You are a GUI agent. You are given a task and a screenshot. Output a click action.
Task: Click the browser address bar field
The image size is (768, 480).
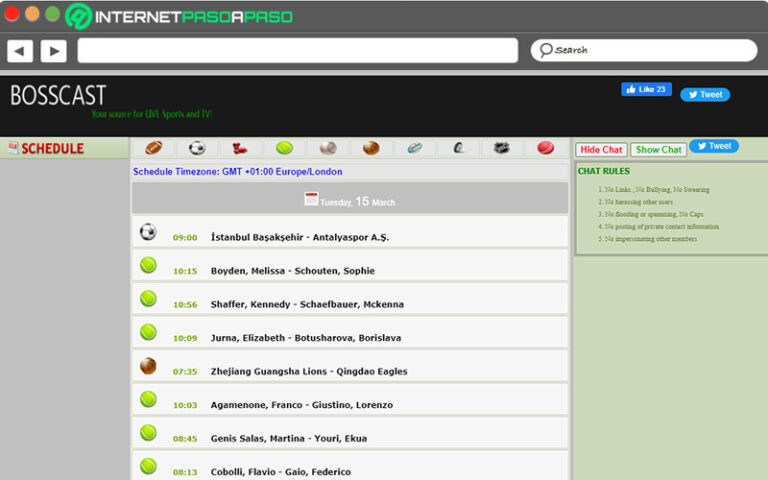pyautogui.click(x=297, y=50)
